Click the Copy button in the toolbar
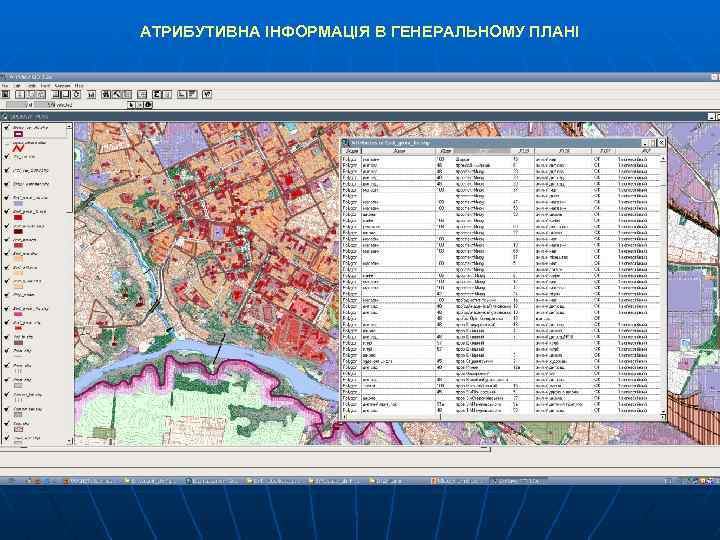Screen dimensions: 720x540 tap(30, 94)
